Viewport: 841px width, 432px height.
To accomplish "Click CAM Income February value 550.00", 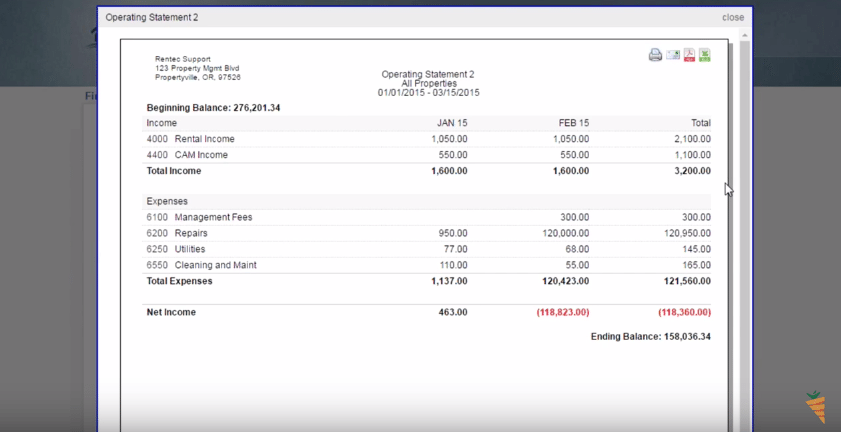I will (575, 155).
